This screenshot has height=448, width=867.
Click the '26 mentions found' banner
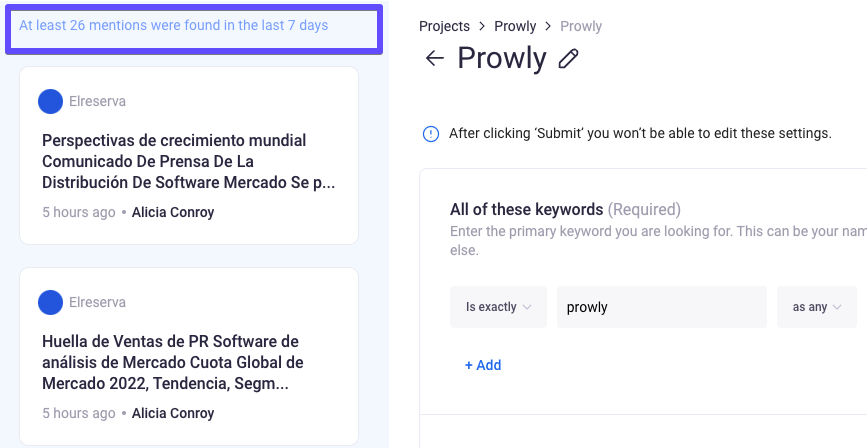193,26
